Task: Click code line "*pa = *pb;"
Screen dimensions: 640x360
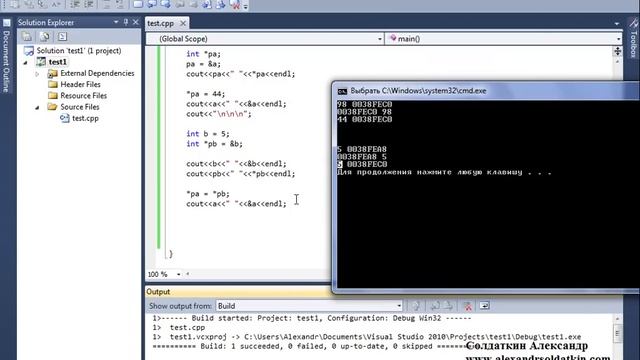Action: point(208,194)
